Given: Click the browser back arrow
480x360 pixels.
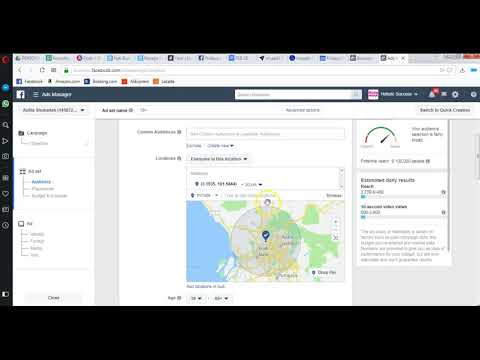Looking at the screenshot, I should (20, 70).
